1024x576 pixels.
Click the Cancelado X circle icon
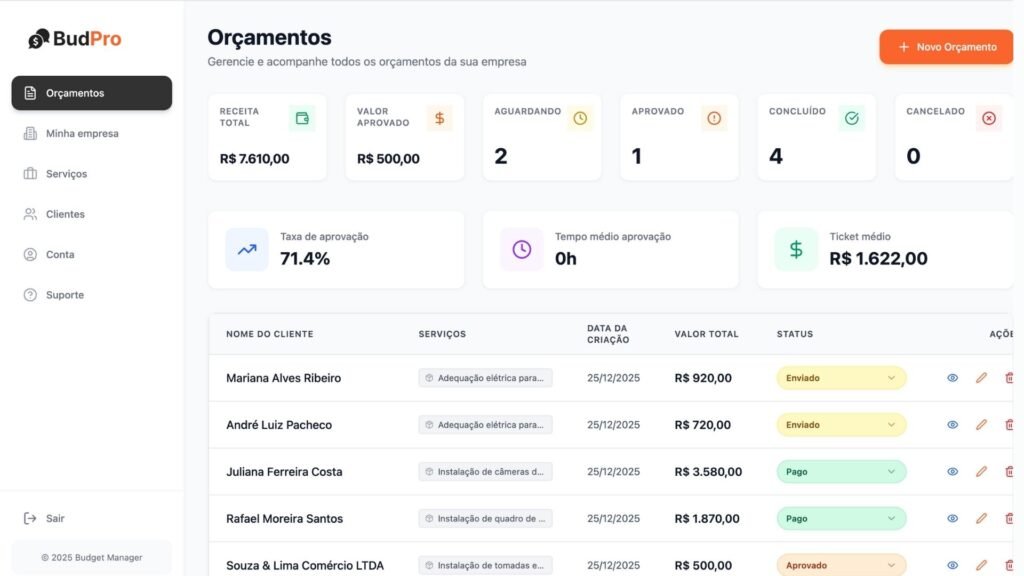989,118
